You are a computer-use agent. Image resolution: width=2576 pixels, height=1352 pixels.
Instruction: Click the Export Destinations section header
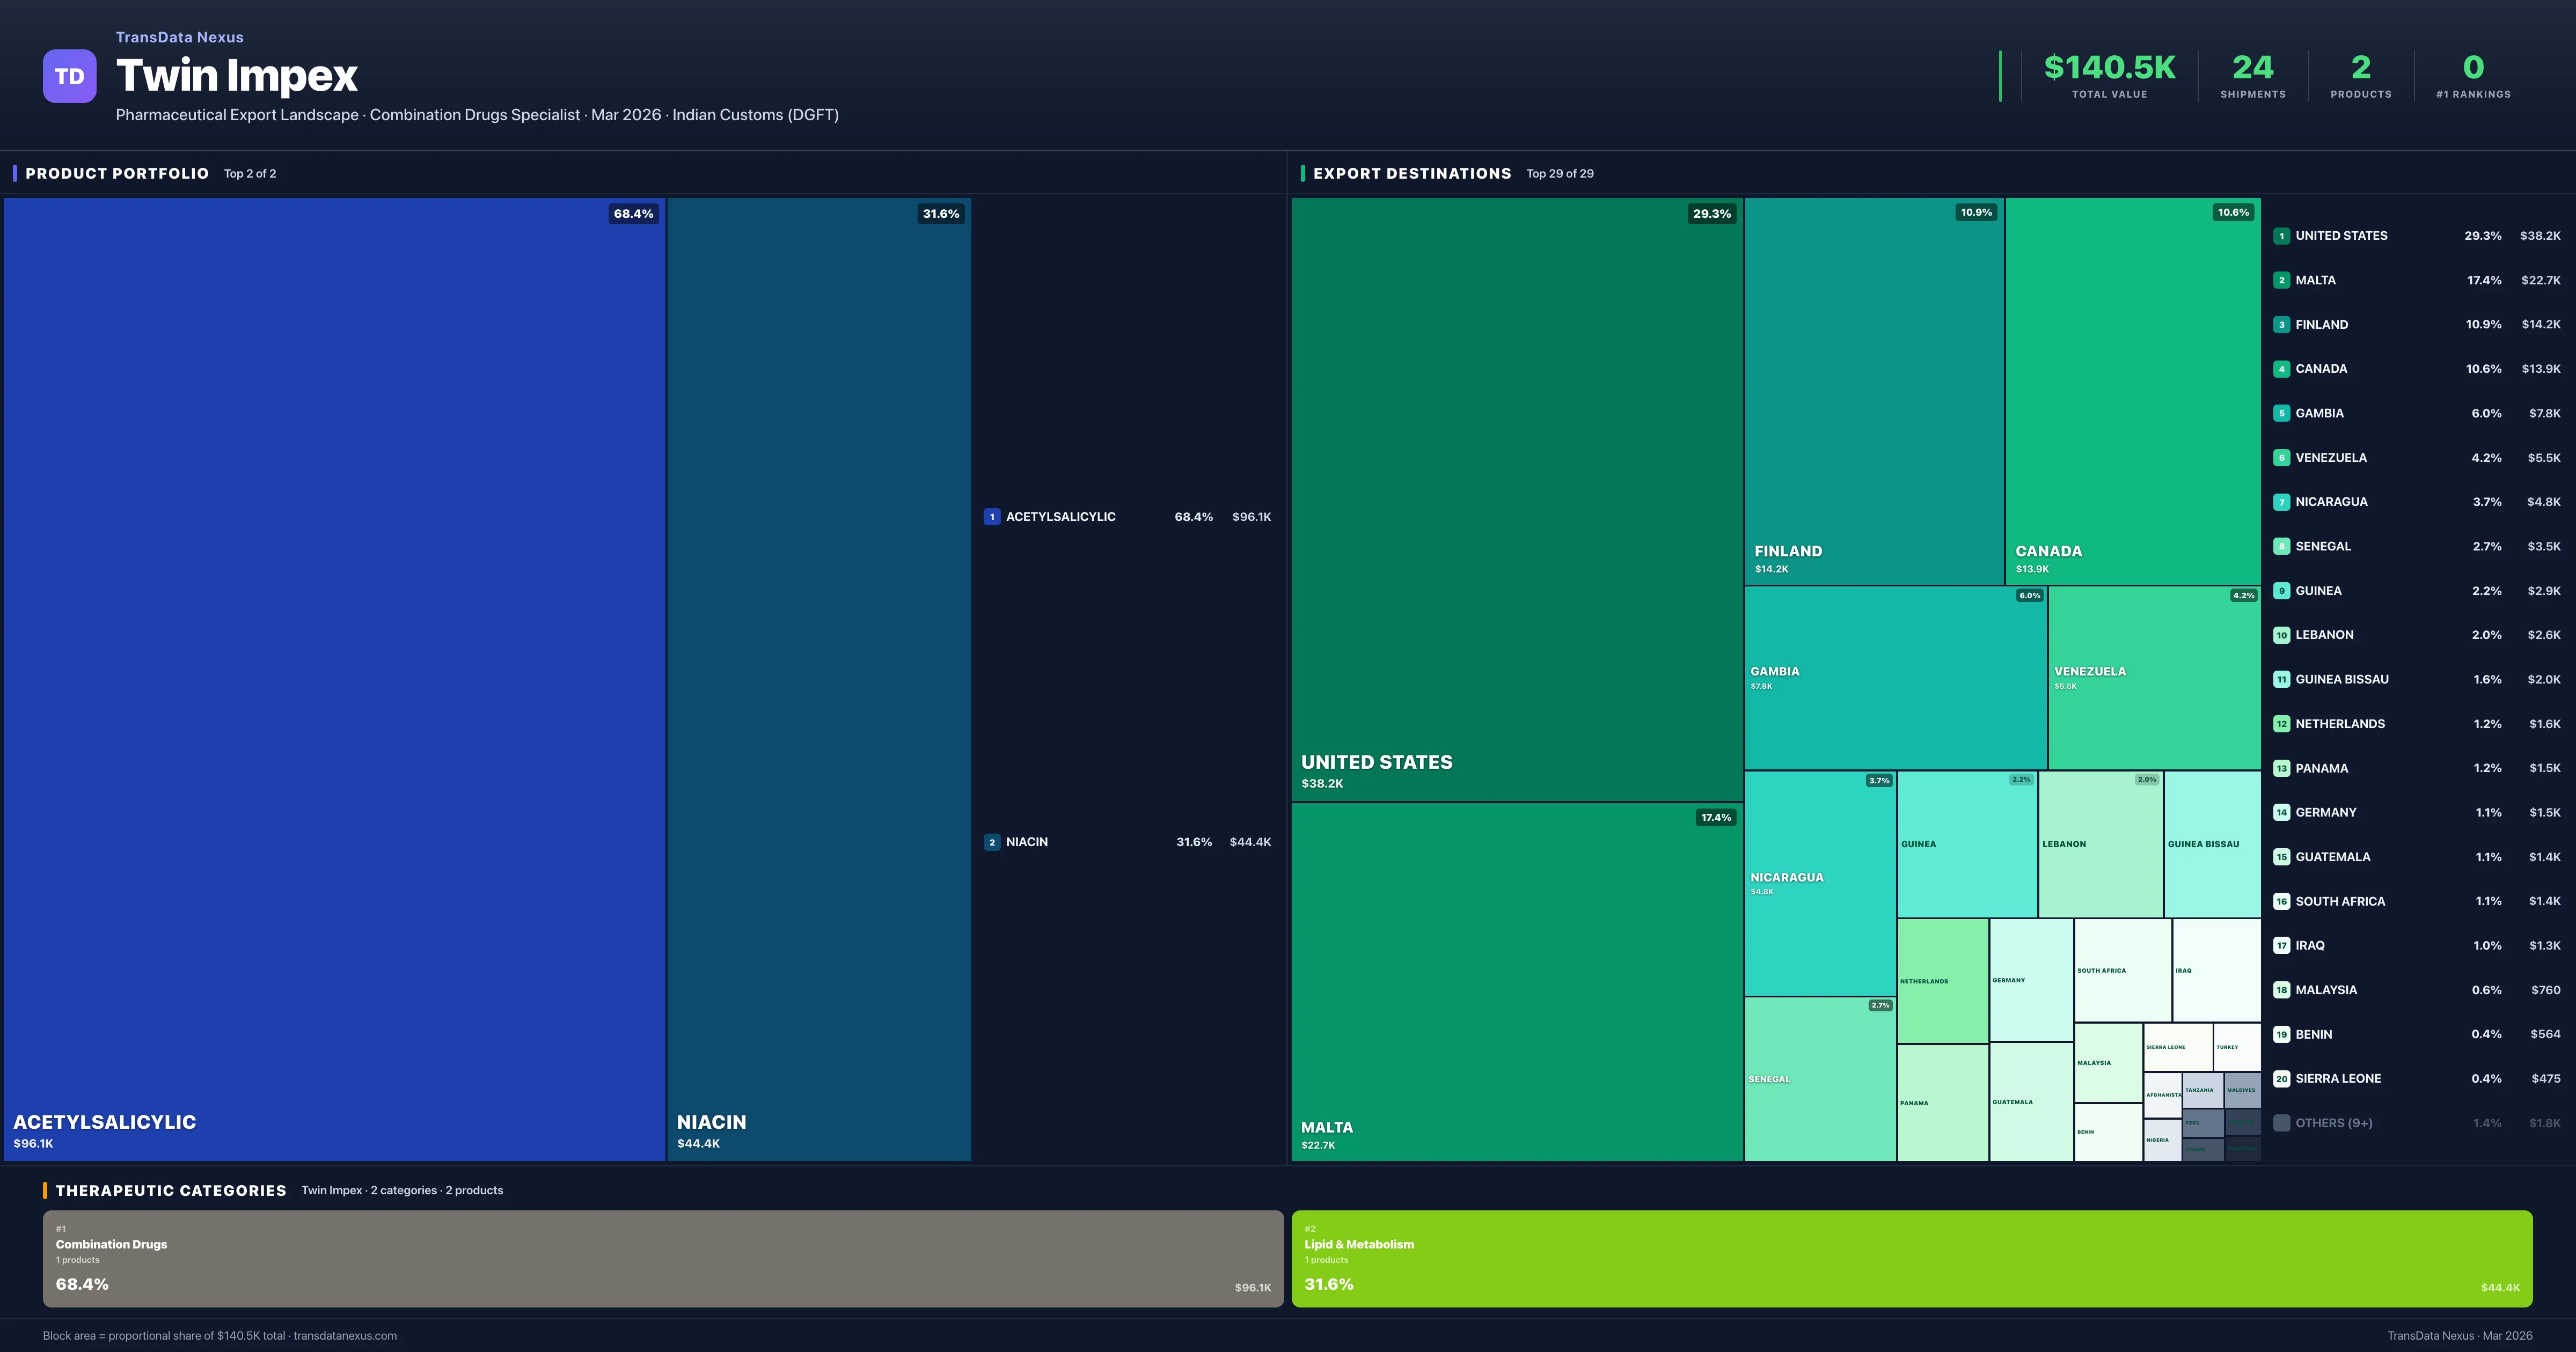pyautogui.click(x=1411, y=174)
